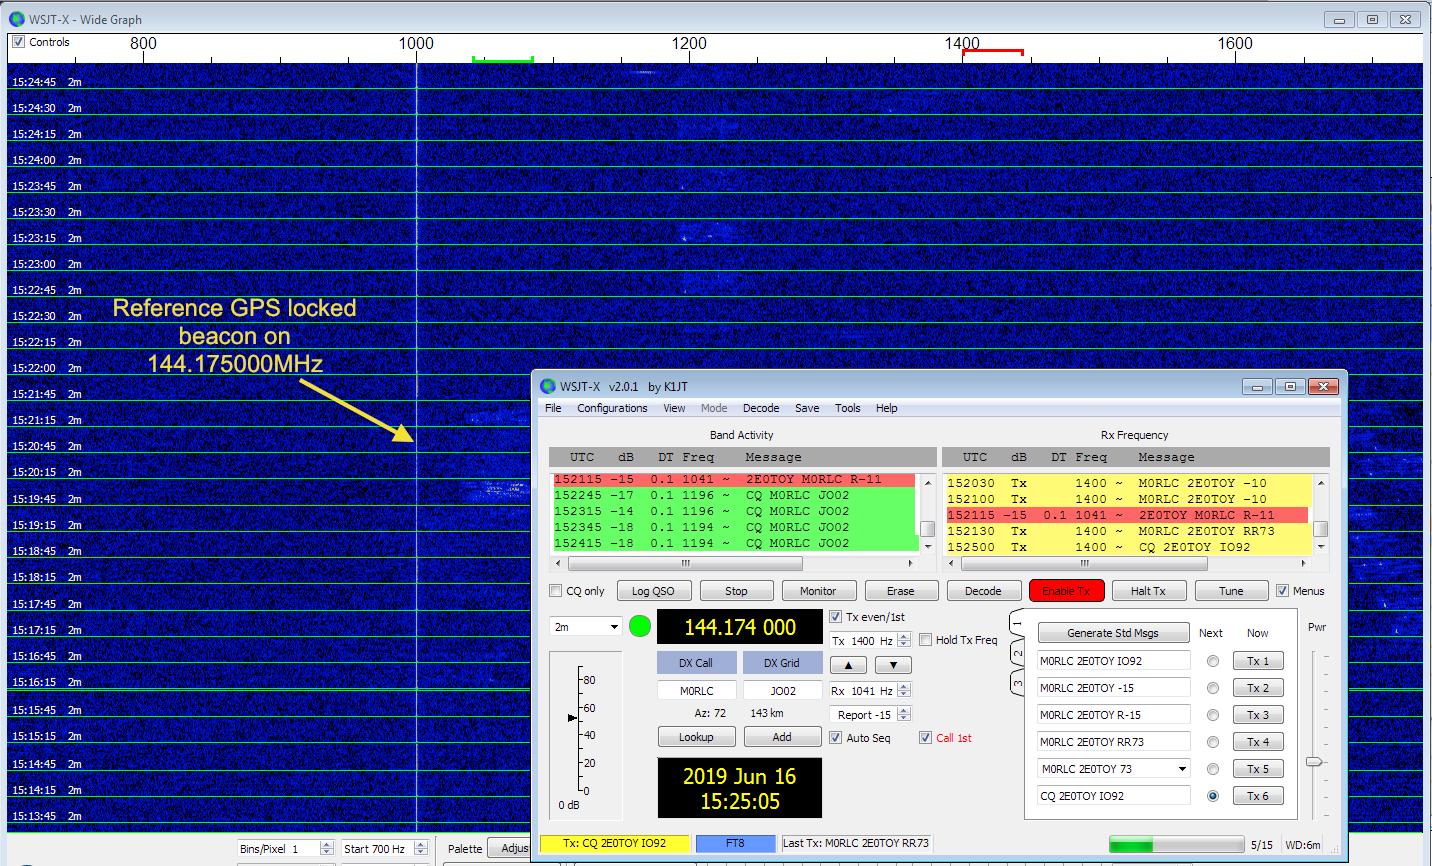Image resolution: width=1432 pixels, height=866 pixels.
Task: Click the Erase button
Action: tap(900, 591)
